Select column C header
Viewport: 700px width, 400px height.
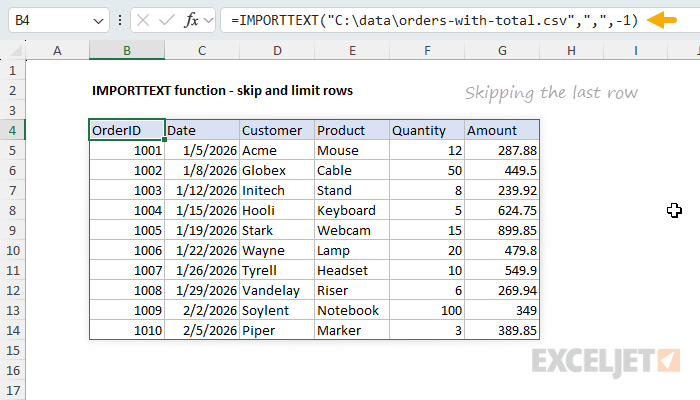pos(202,51)
